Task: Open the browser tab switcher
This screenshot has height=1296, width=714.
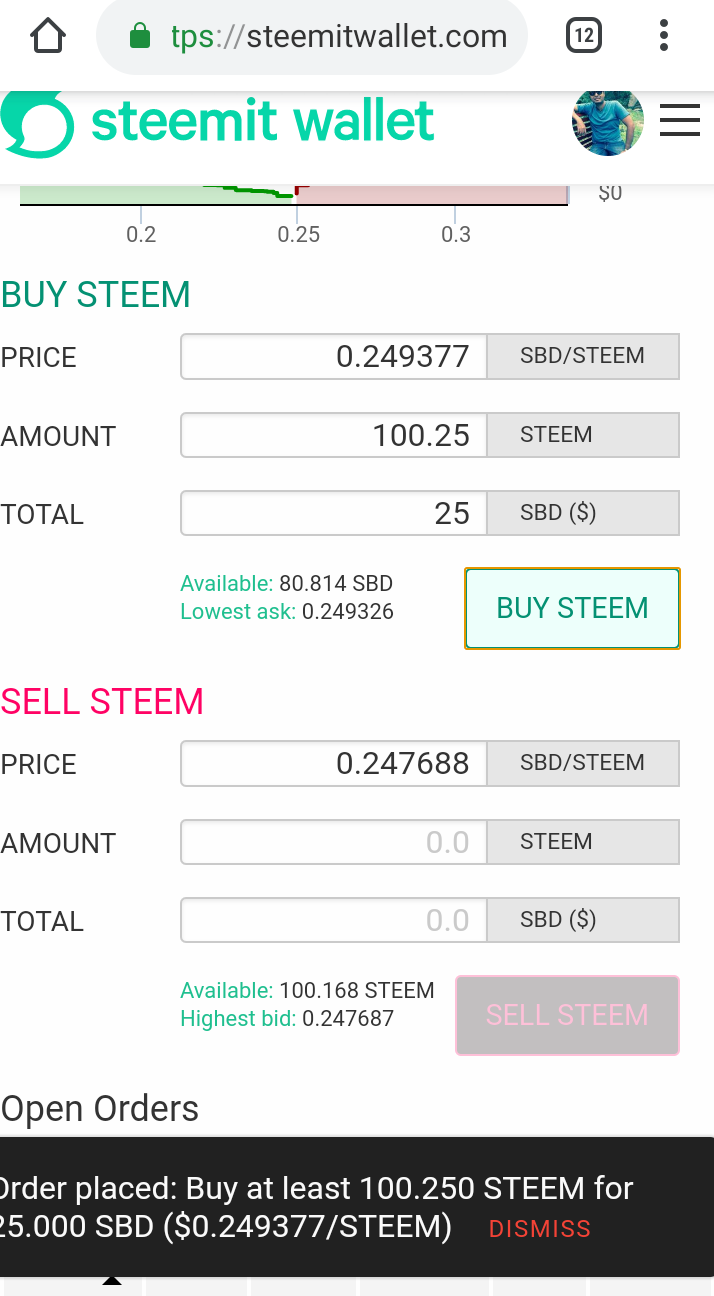Action: [583, 37]
